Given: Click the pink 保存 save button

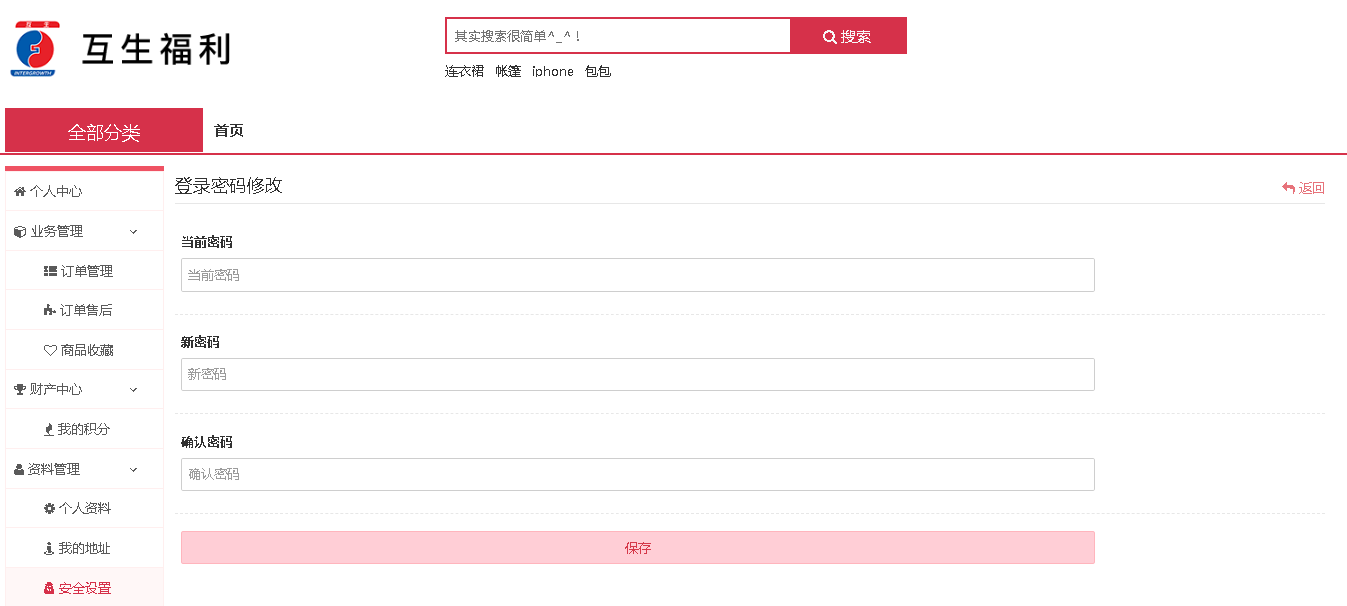Looking at the screenshot, I should [638, 547].
